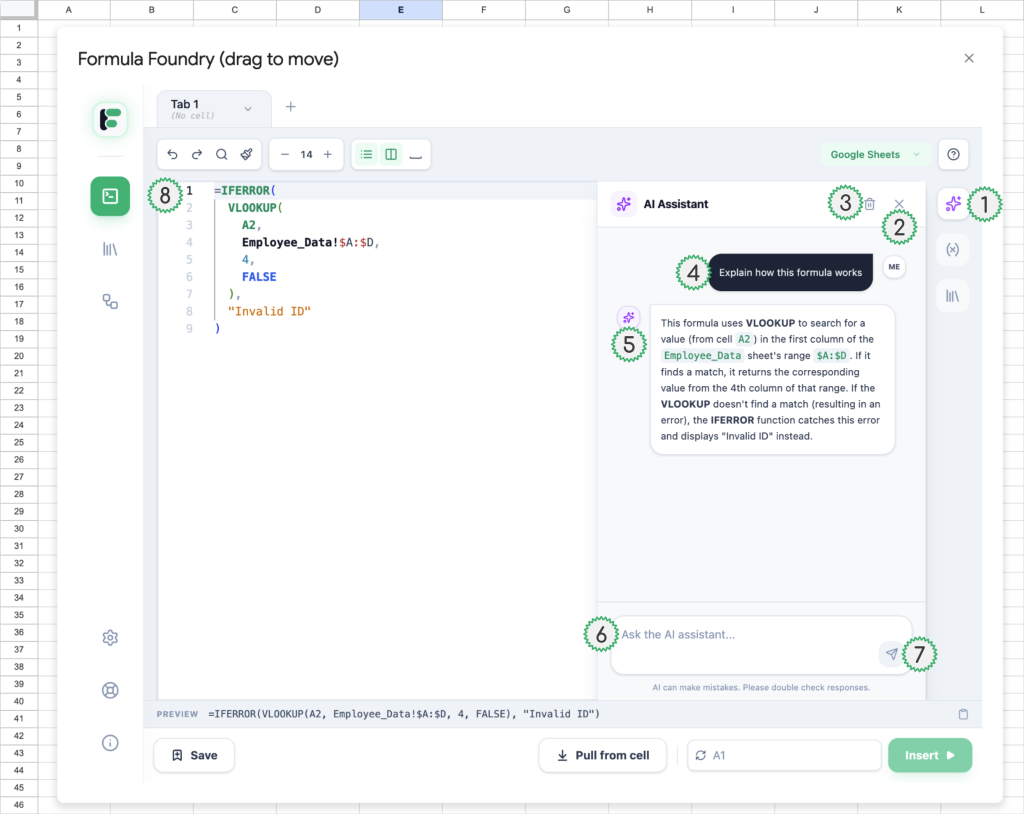This screenshot has height=814, width=1024.
Task: Send the message with the paper plane icon
Action: click(891, 654)
